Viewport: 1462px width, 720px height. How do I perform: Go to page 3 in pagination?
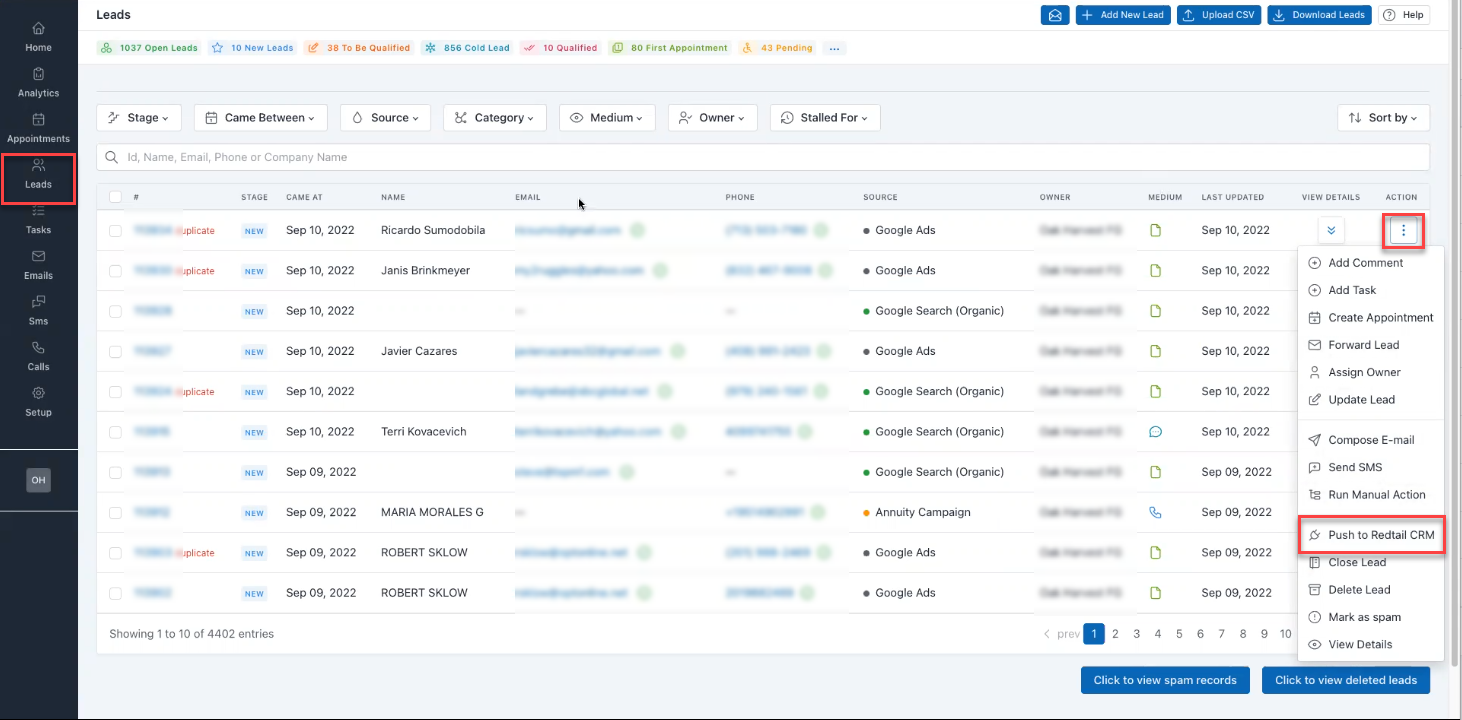click(1137, 634)
